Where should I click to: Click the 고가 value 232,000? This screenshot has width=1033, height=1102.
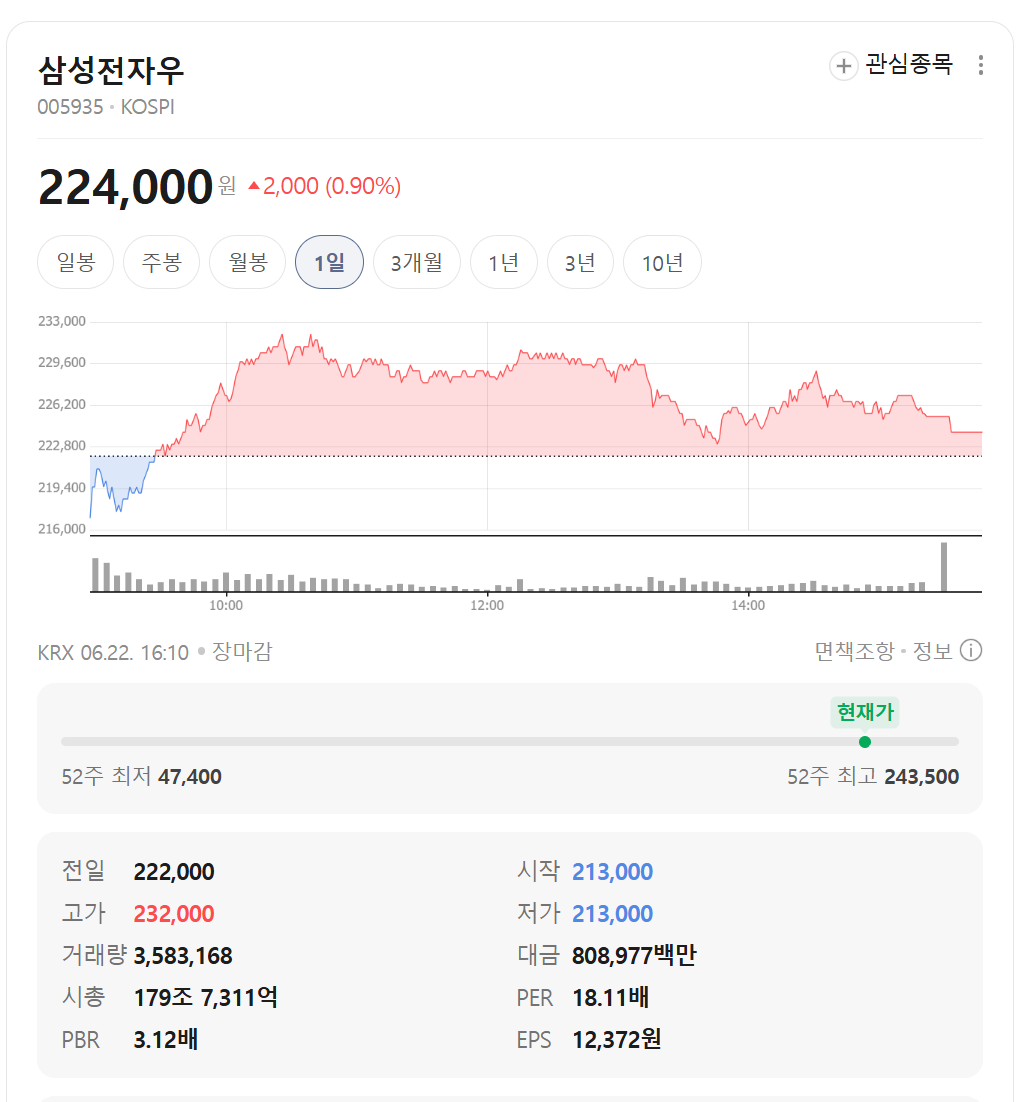(174, 914)
